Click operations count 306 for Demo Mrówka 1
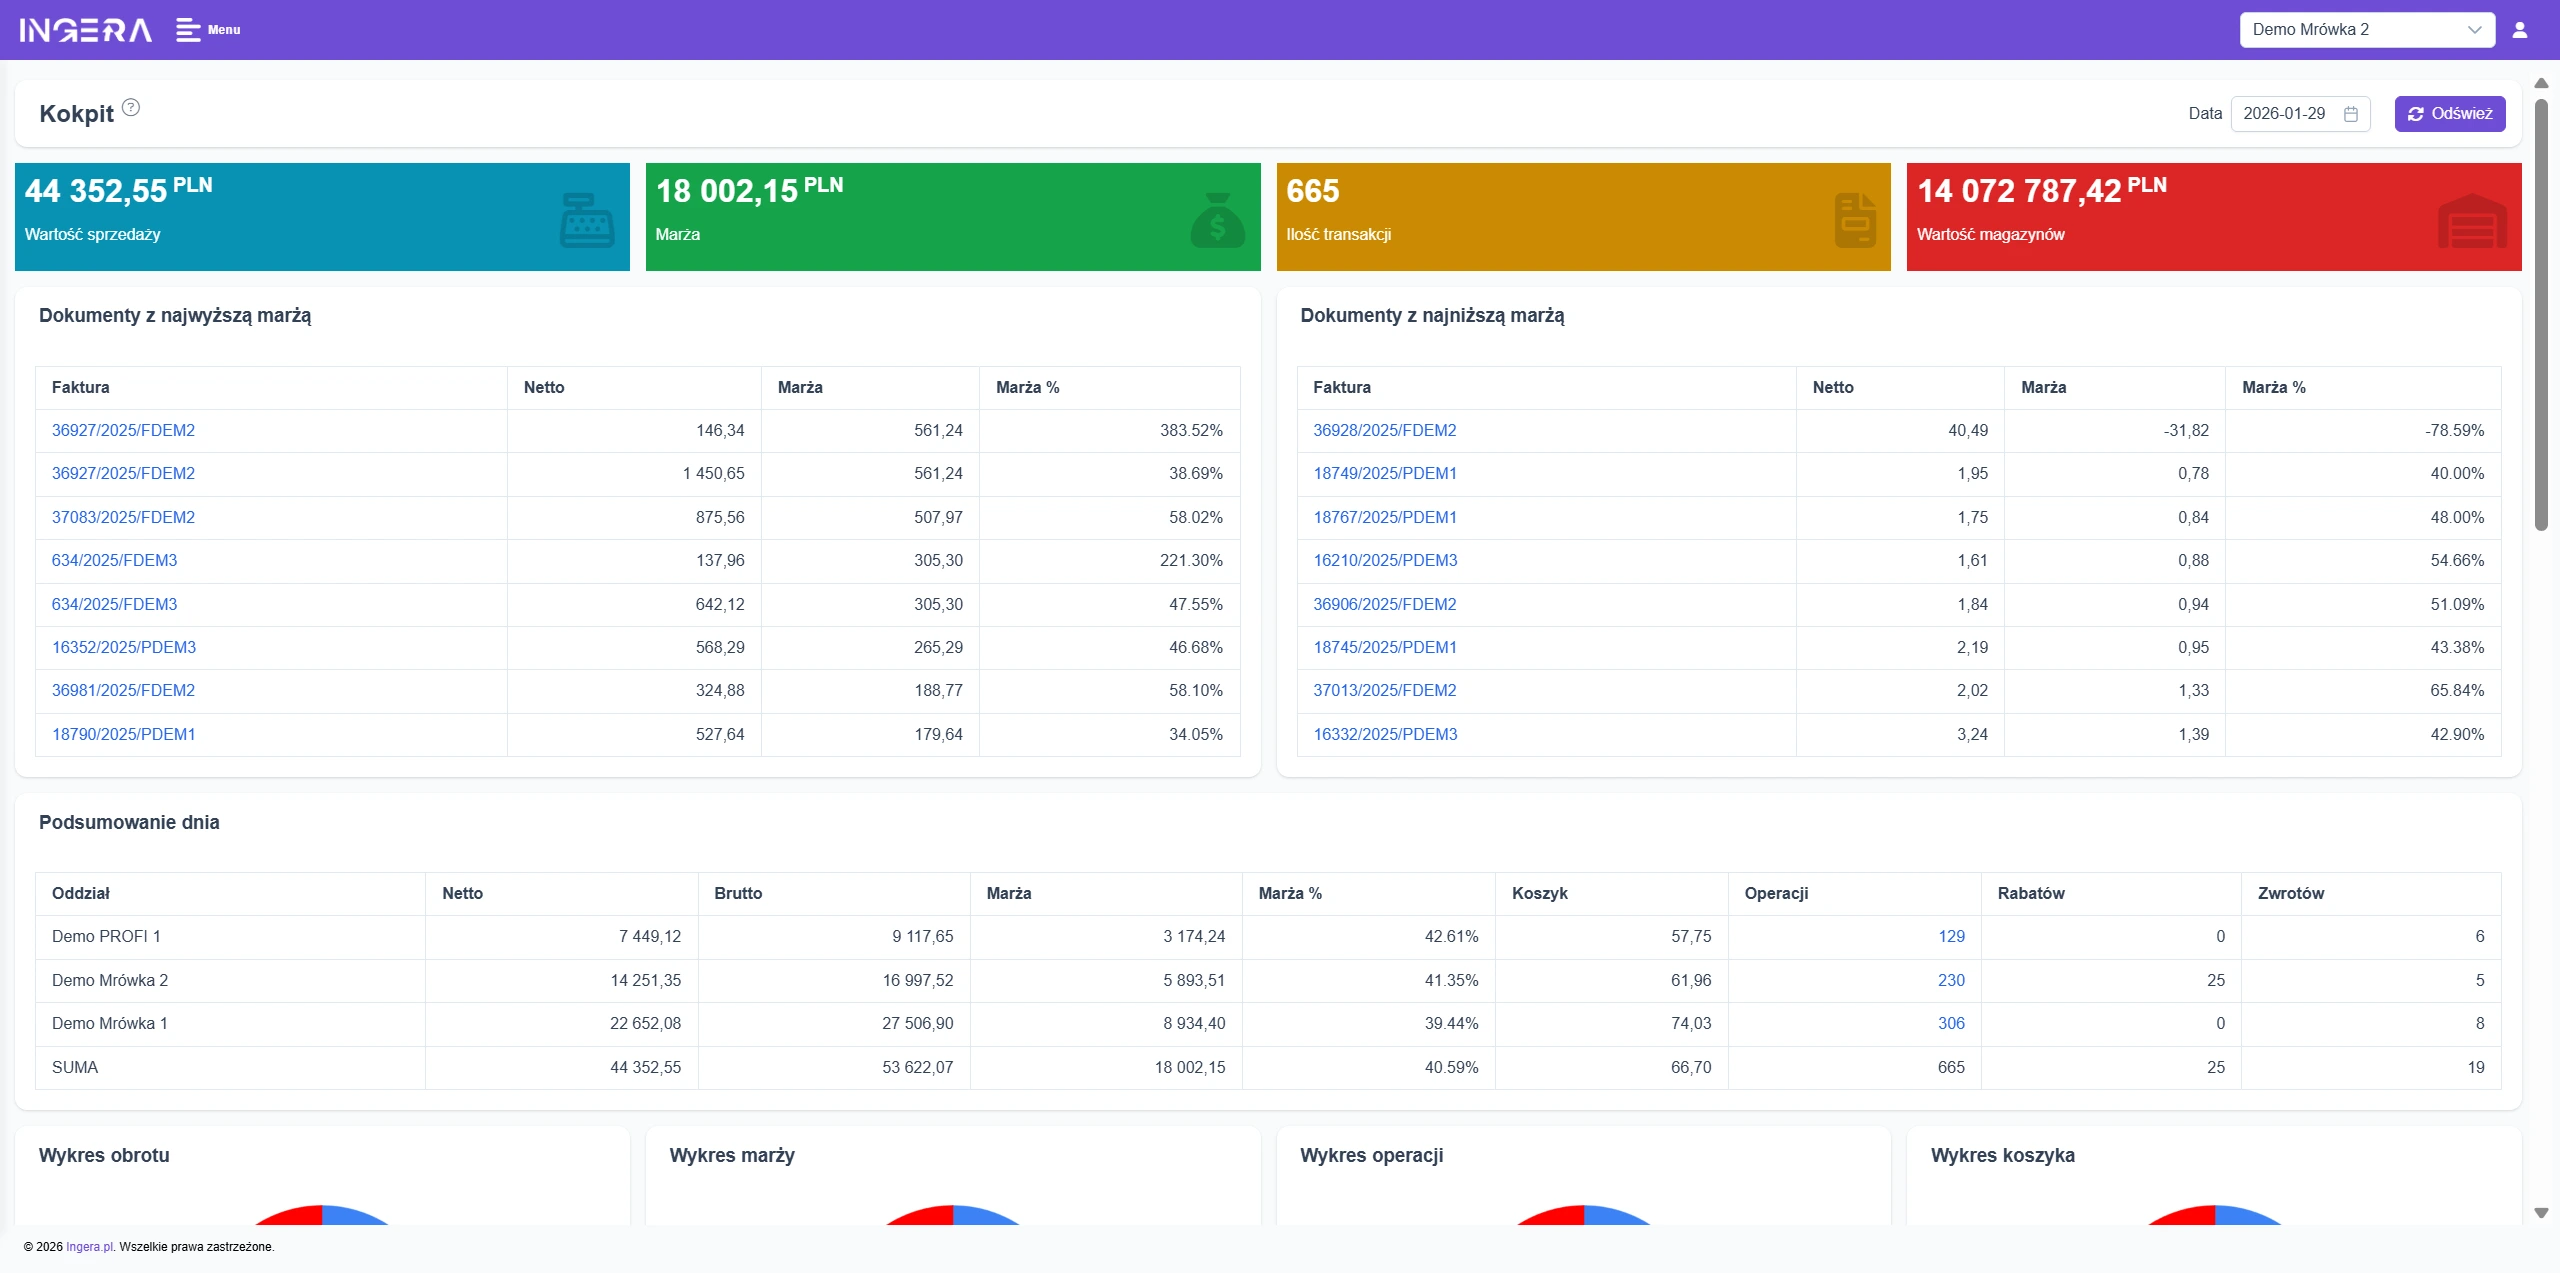Image resolution: width=2560 pixels, height=1273 pixels. [1950, 1023]
